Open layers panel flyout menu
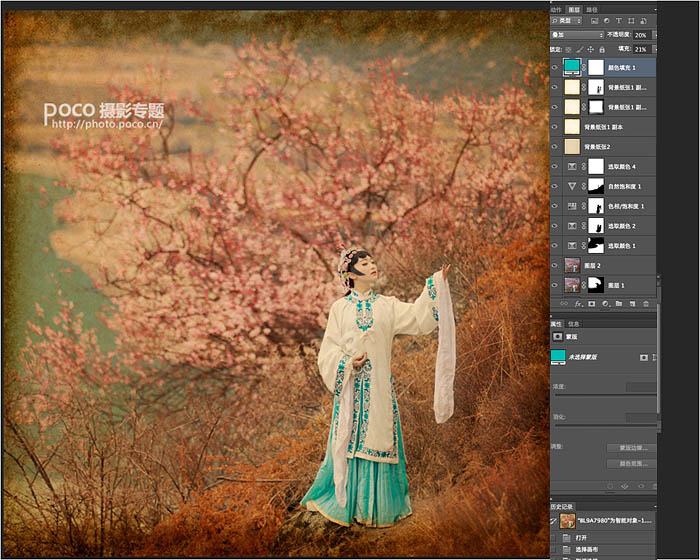 (x=655, y=9)
